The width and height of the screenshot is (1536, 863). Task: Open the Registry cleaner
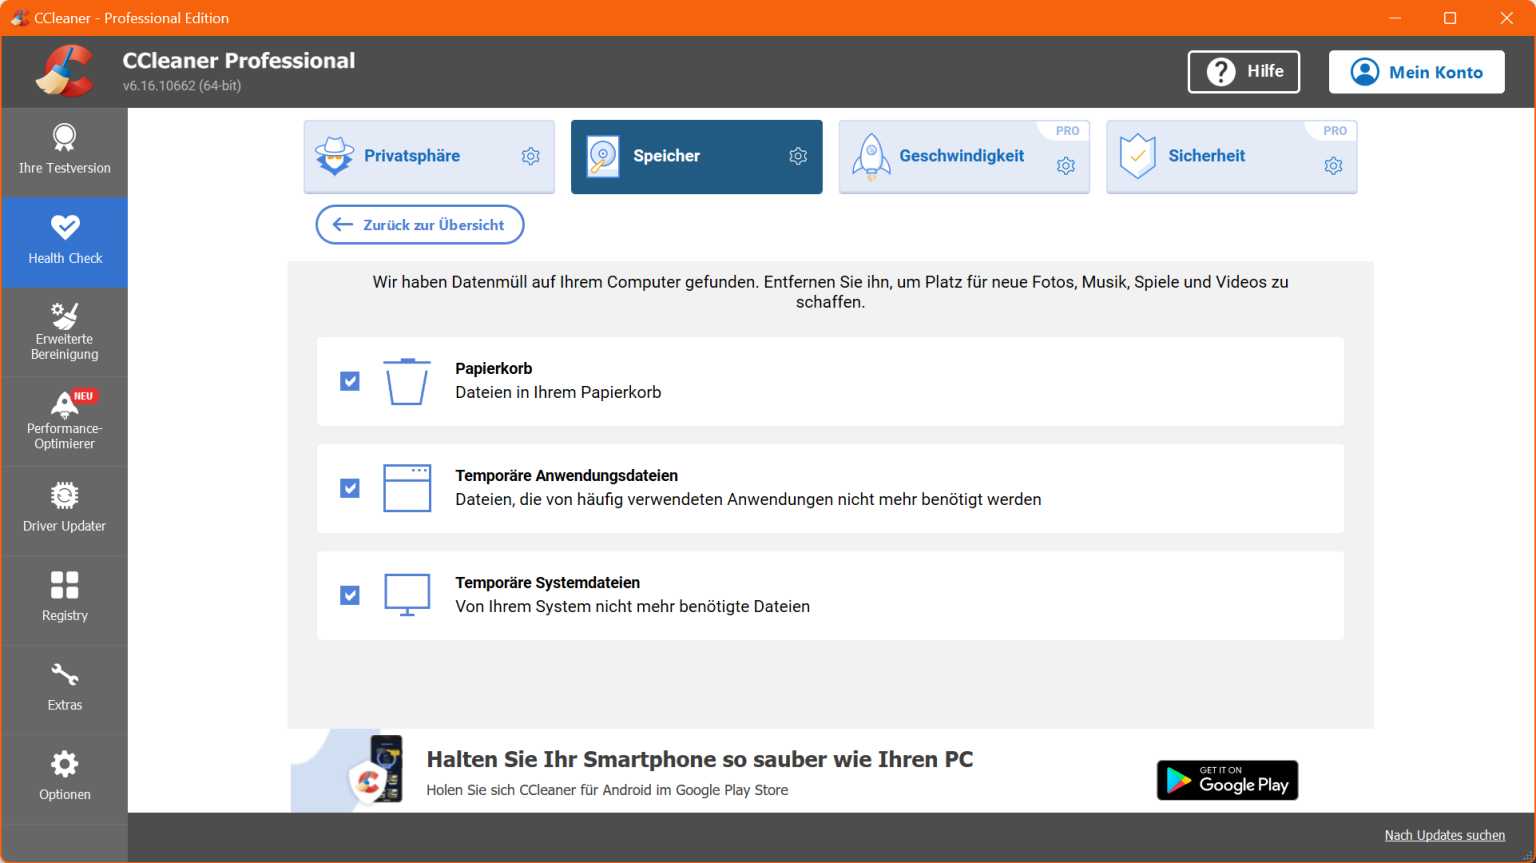click(x=64, y=597)
